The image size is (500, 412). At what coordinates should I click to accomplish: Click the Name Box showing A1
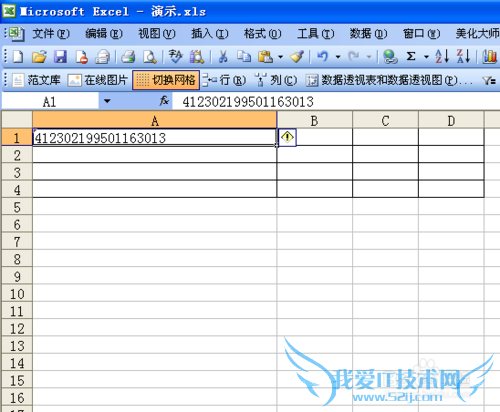click(50, 101)
